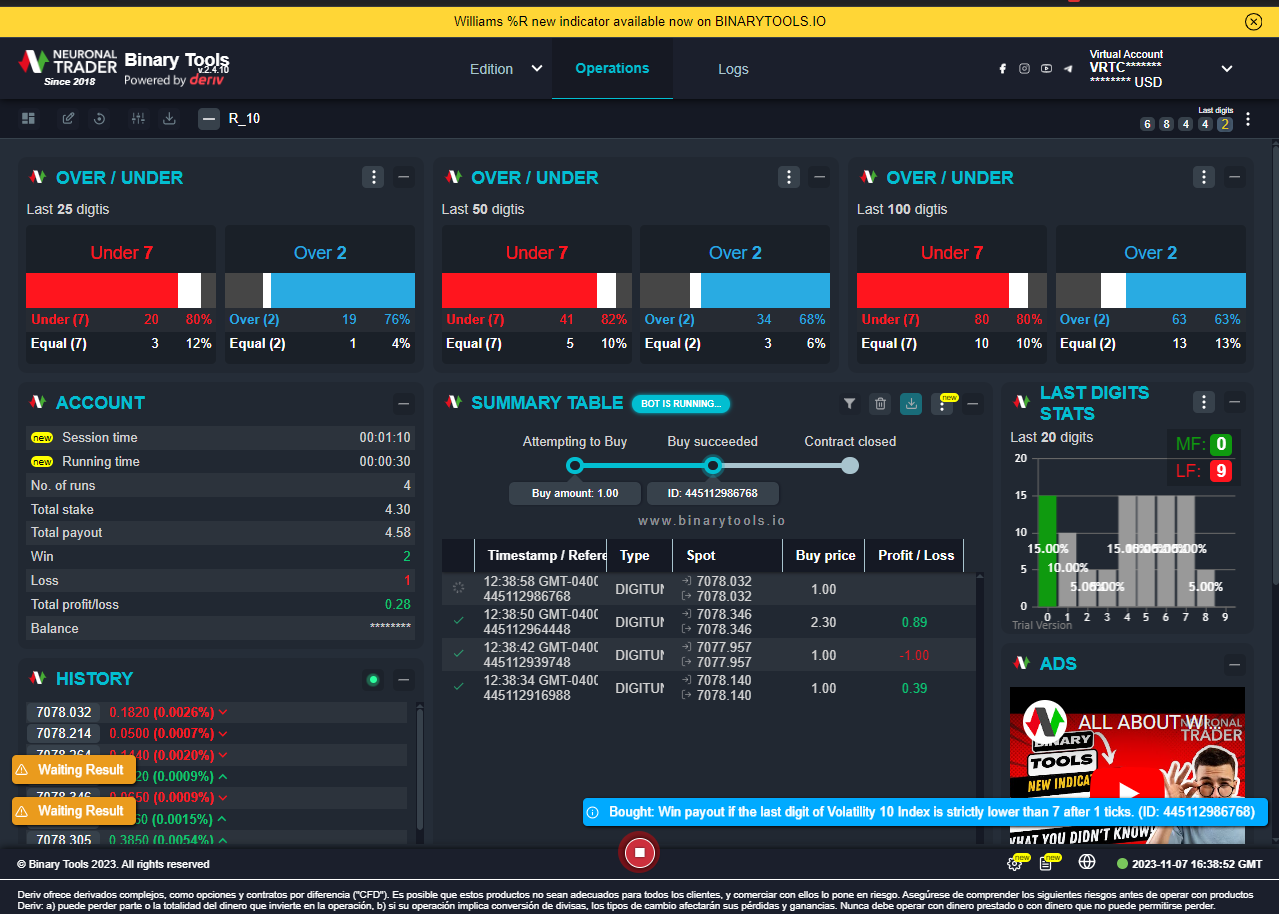Screen dimensions: 1279x914
Task: Click the stop bot button
Action: [x=640, y=852]
